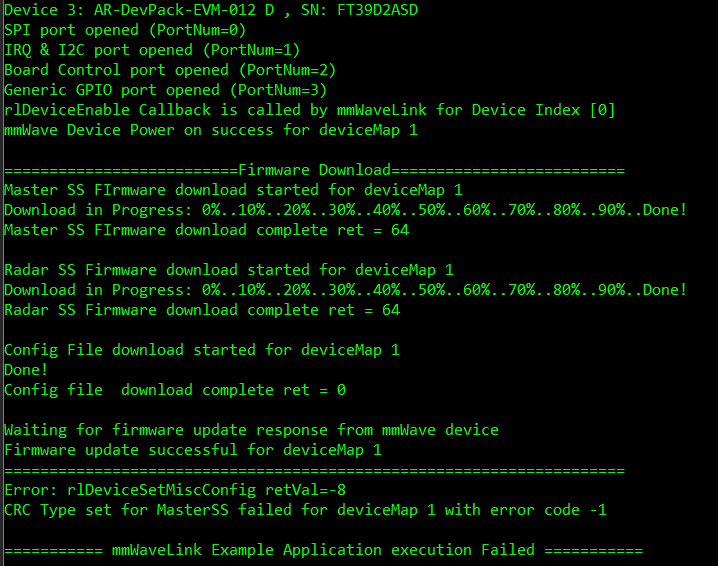Screen dimensions: 718x566
Task: Click the Board Control port opened line
Action: pos(170,70)
